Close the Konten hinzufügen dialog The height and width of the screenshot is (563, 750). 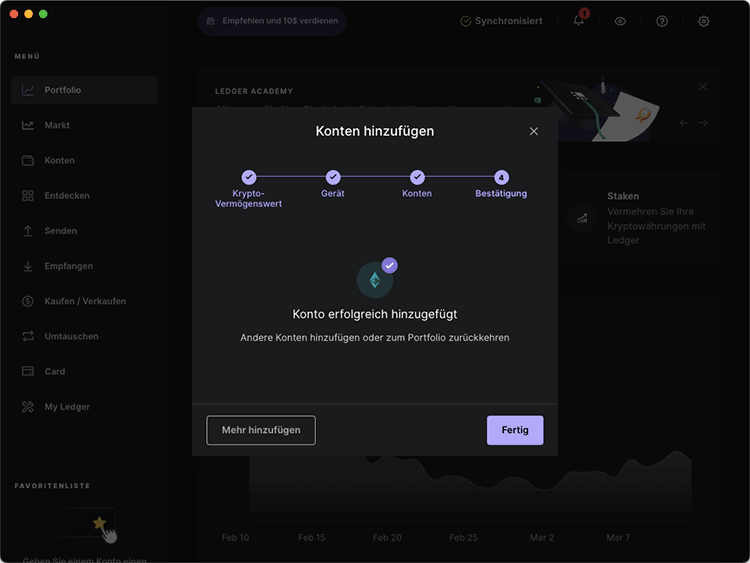tap(534, 131)
